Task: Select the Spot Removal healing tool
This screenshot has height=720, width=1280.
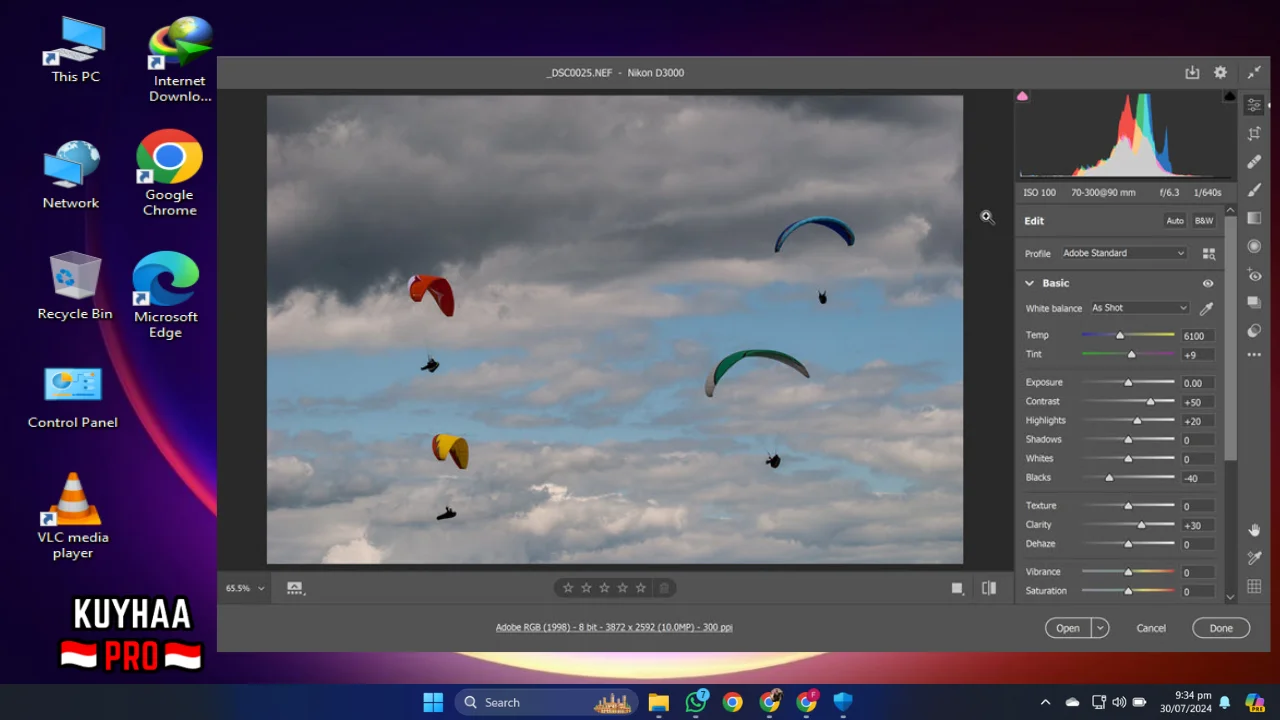Action: click(x=1254, y=161)
